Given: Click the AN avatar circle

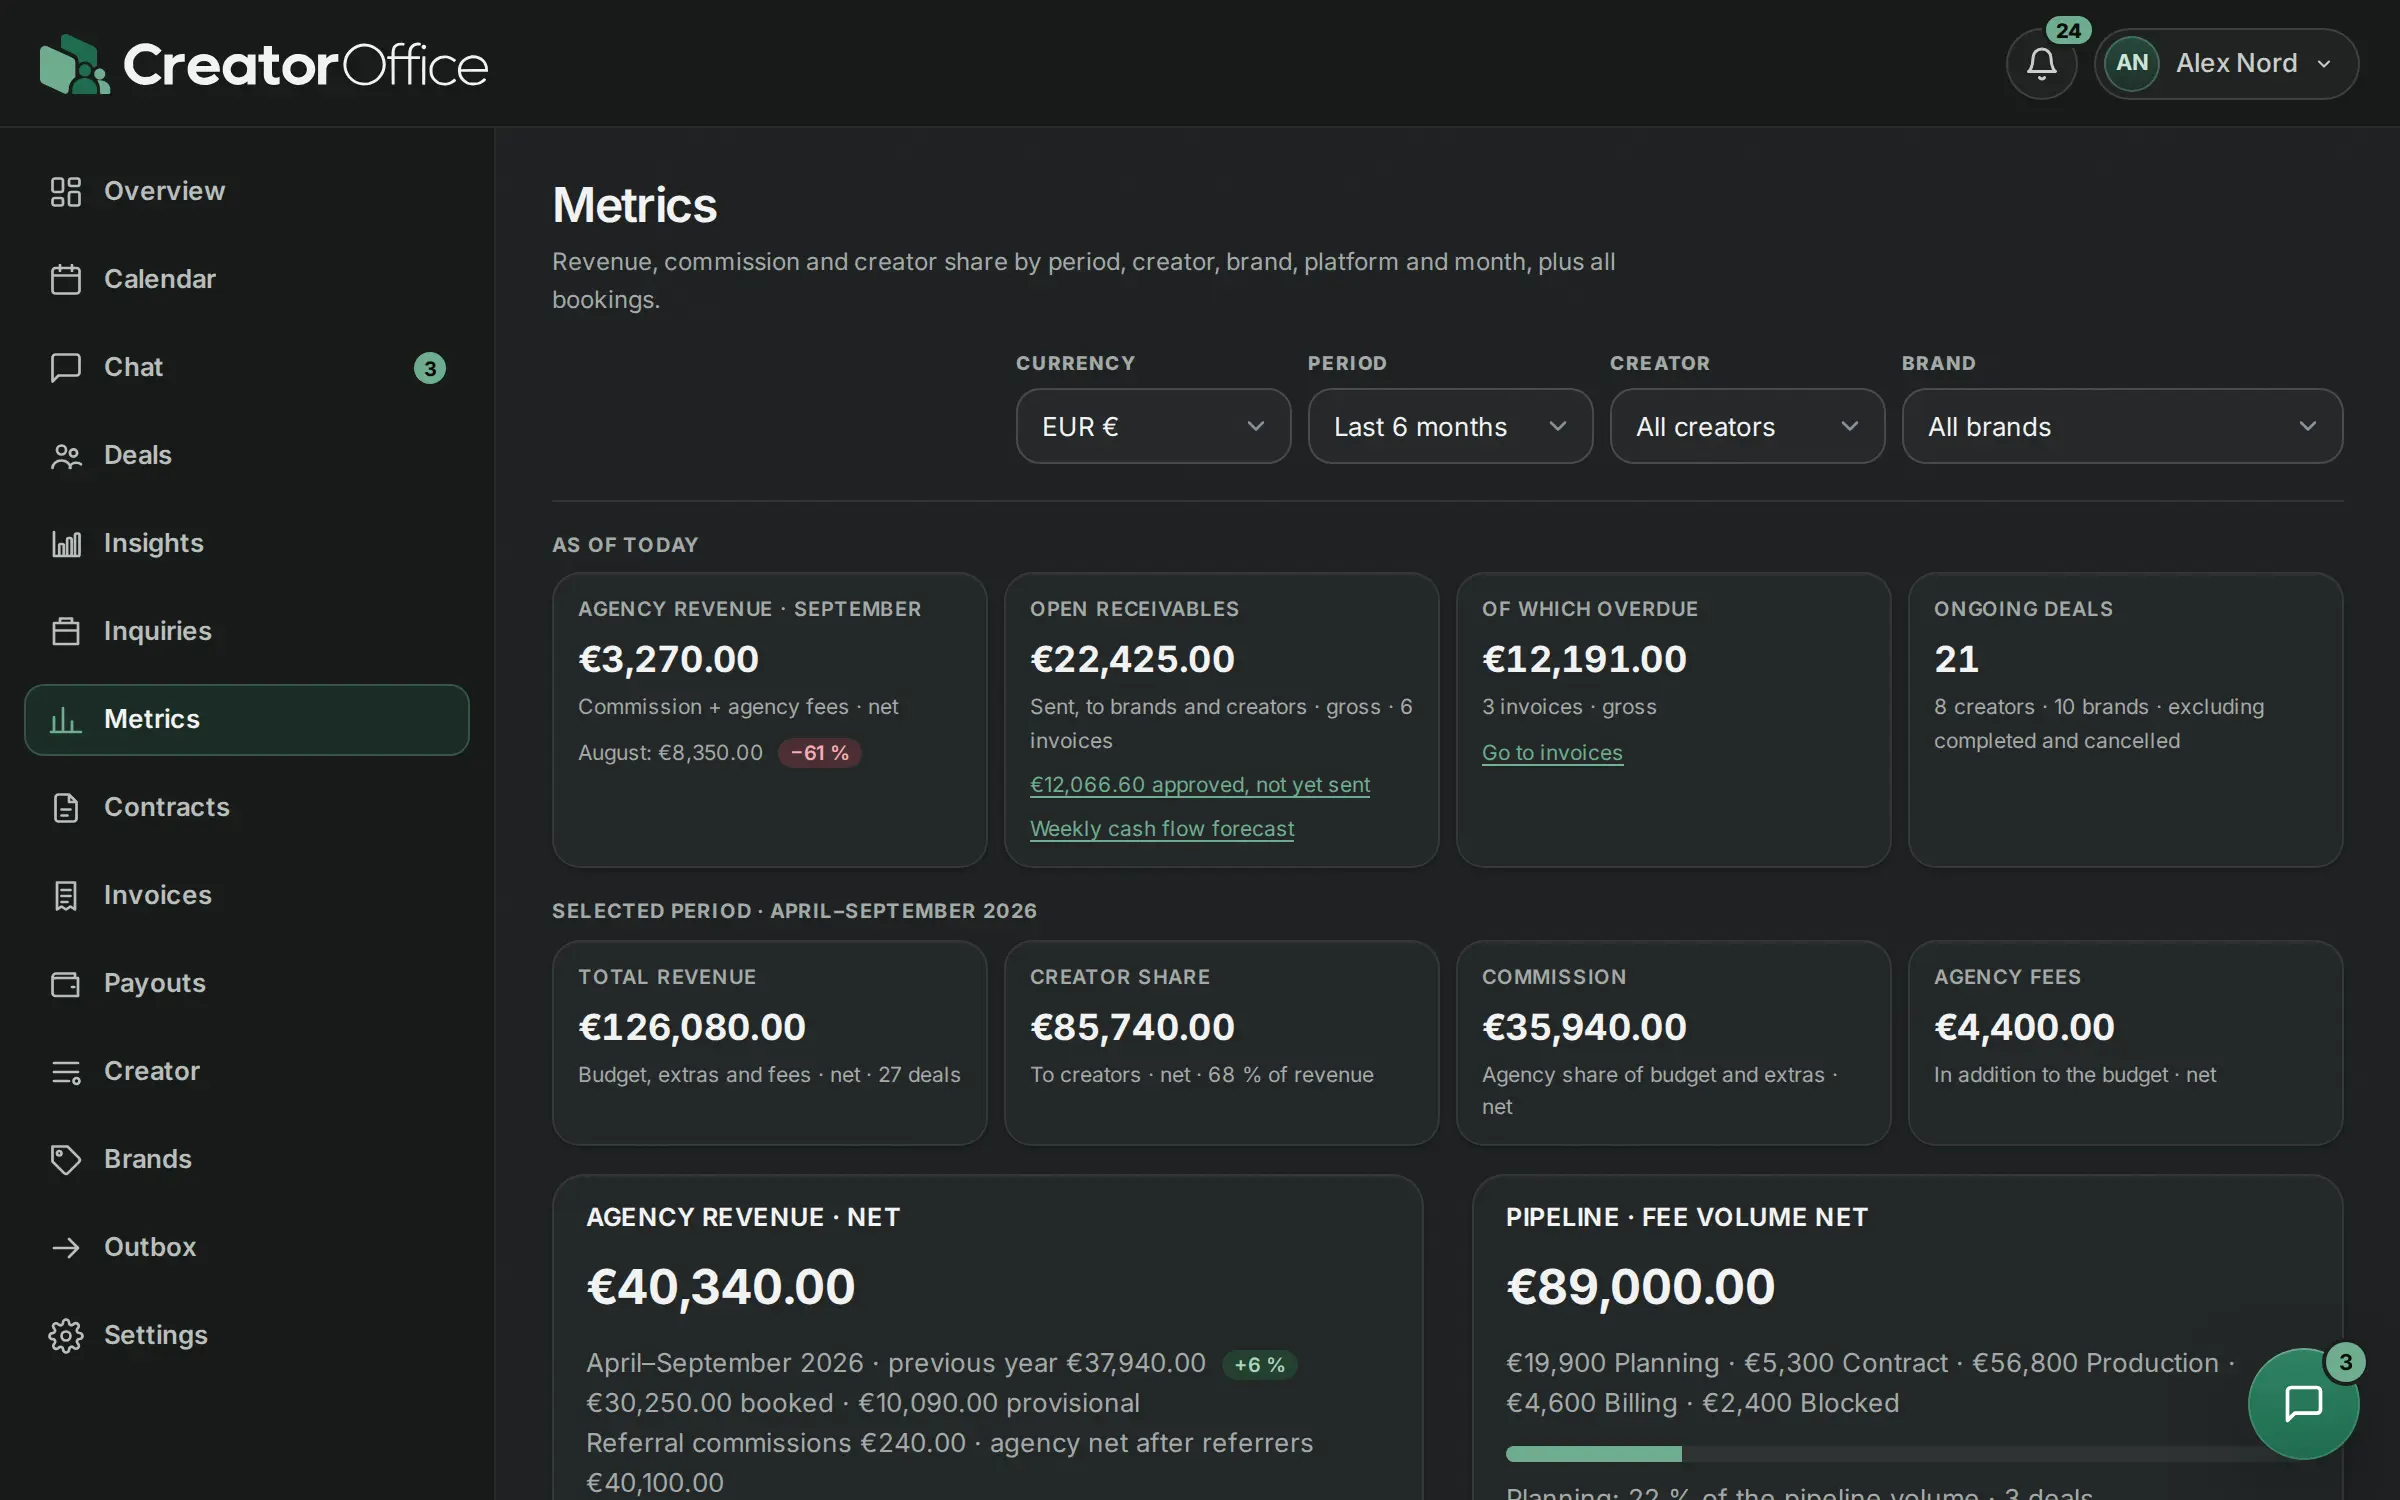Looking at the screenshot, I should [x=2131, y=63].
